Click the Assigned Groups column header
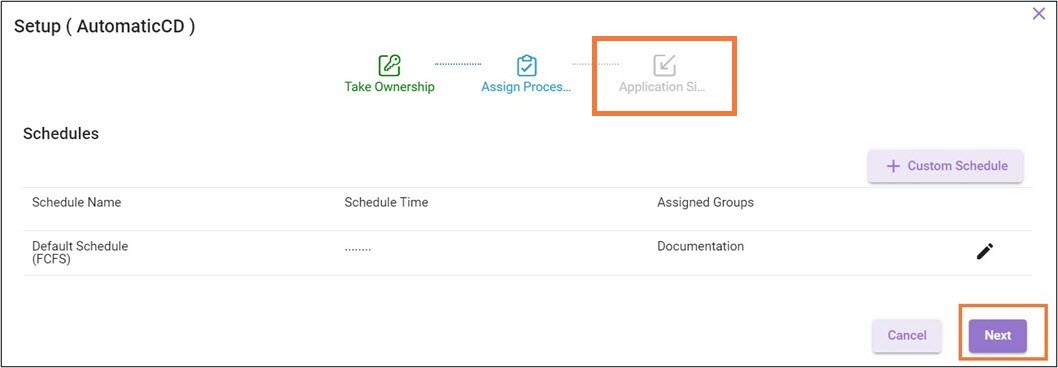1058x368 pixels. (x=705, y=202)
